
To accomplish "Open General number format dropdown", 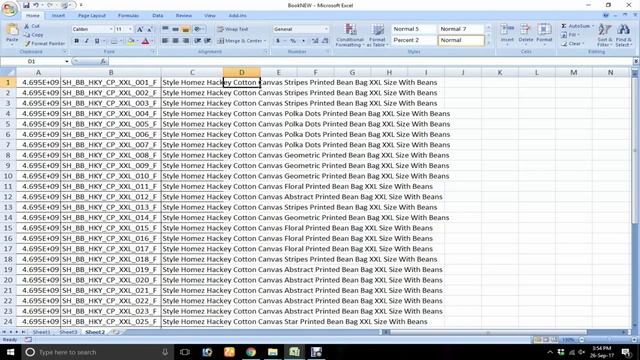I will coord(326,29).
